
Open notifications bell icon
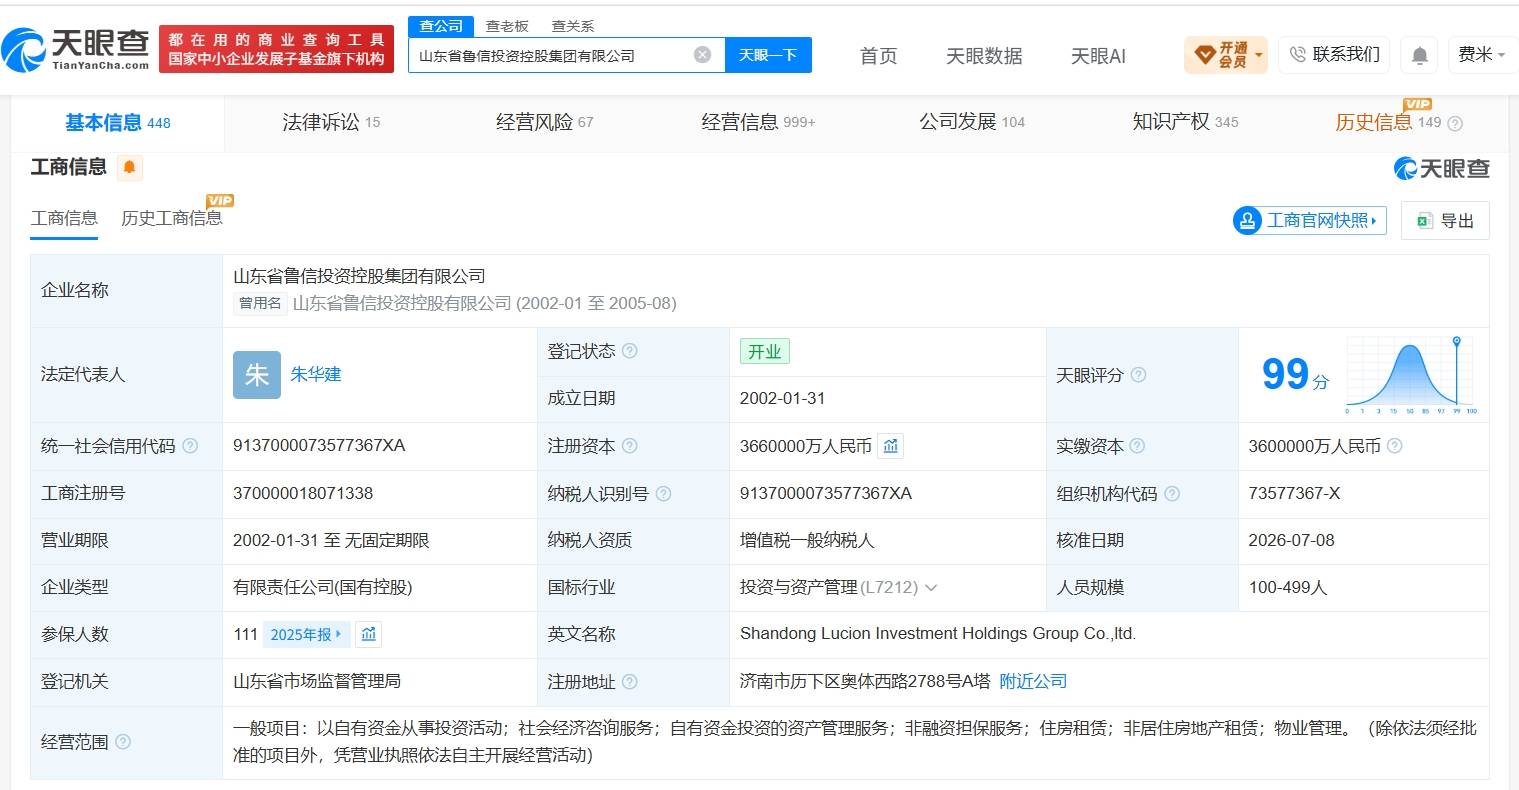click(1419, 55)
